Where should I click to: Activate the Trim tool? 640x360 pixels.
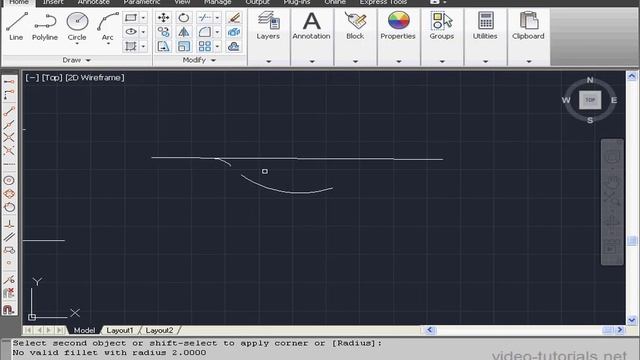click(x=204, y=18)
